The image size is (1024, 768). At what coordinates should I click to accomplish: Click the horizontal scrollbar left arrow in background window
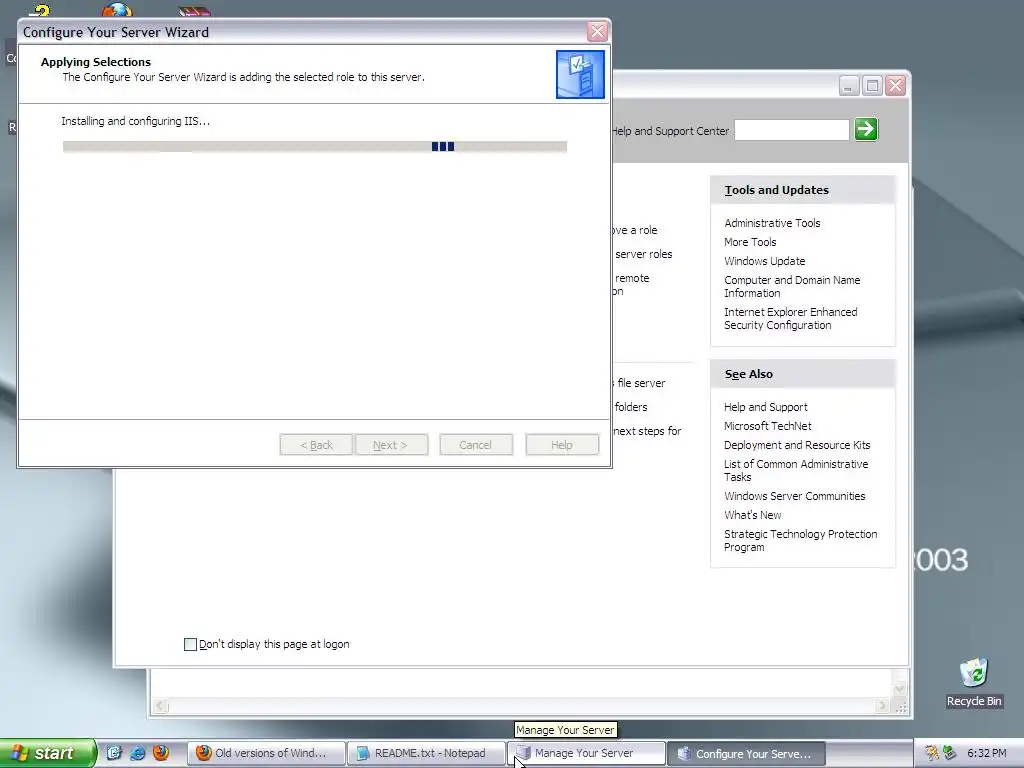point(161,705)
